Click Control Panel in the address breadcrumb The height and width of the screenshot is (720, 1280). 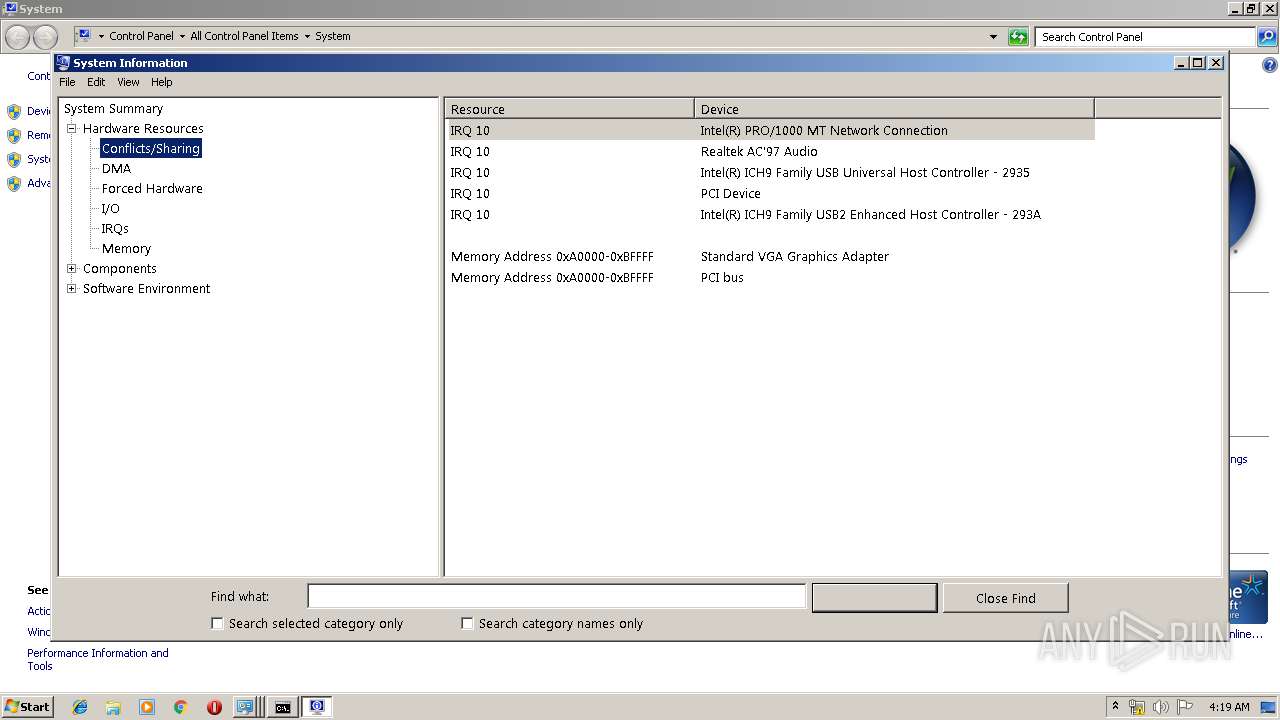pos(141,36)
